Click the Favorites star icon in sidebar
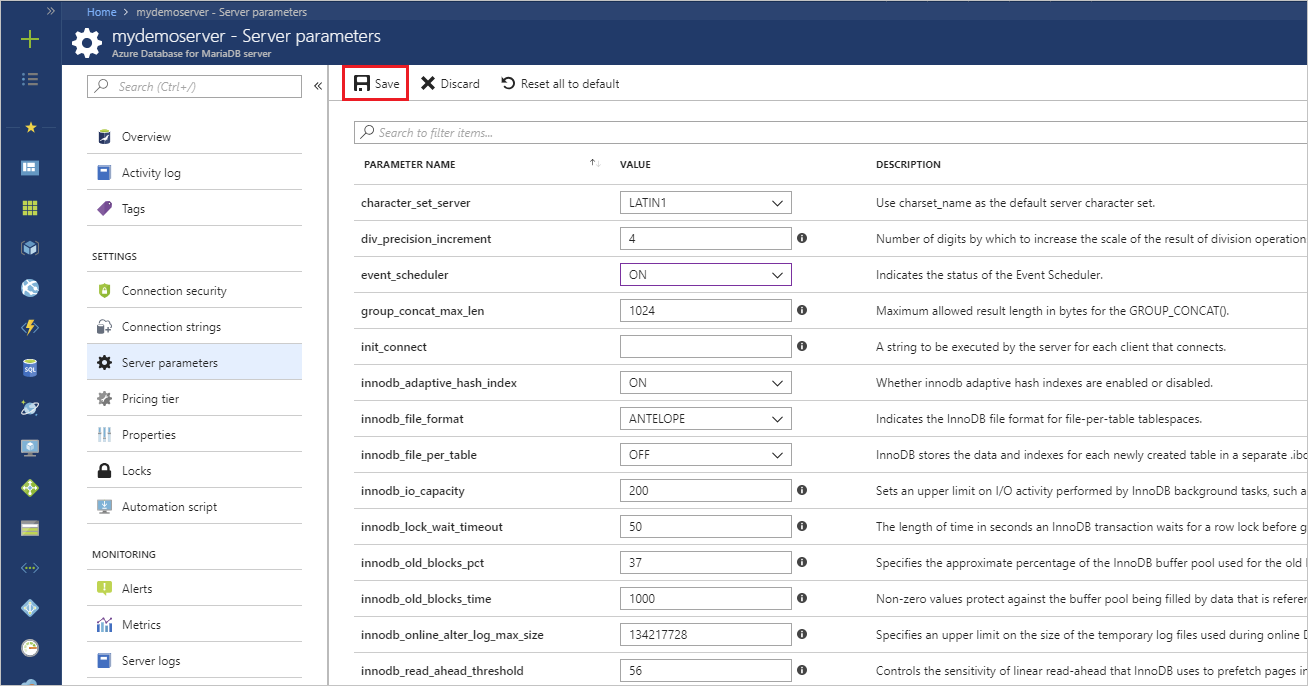This screenshot has height=686, width=1308. tap(30, 127)
